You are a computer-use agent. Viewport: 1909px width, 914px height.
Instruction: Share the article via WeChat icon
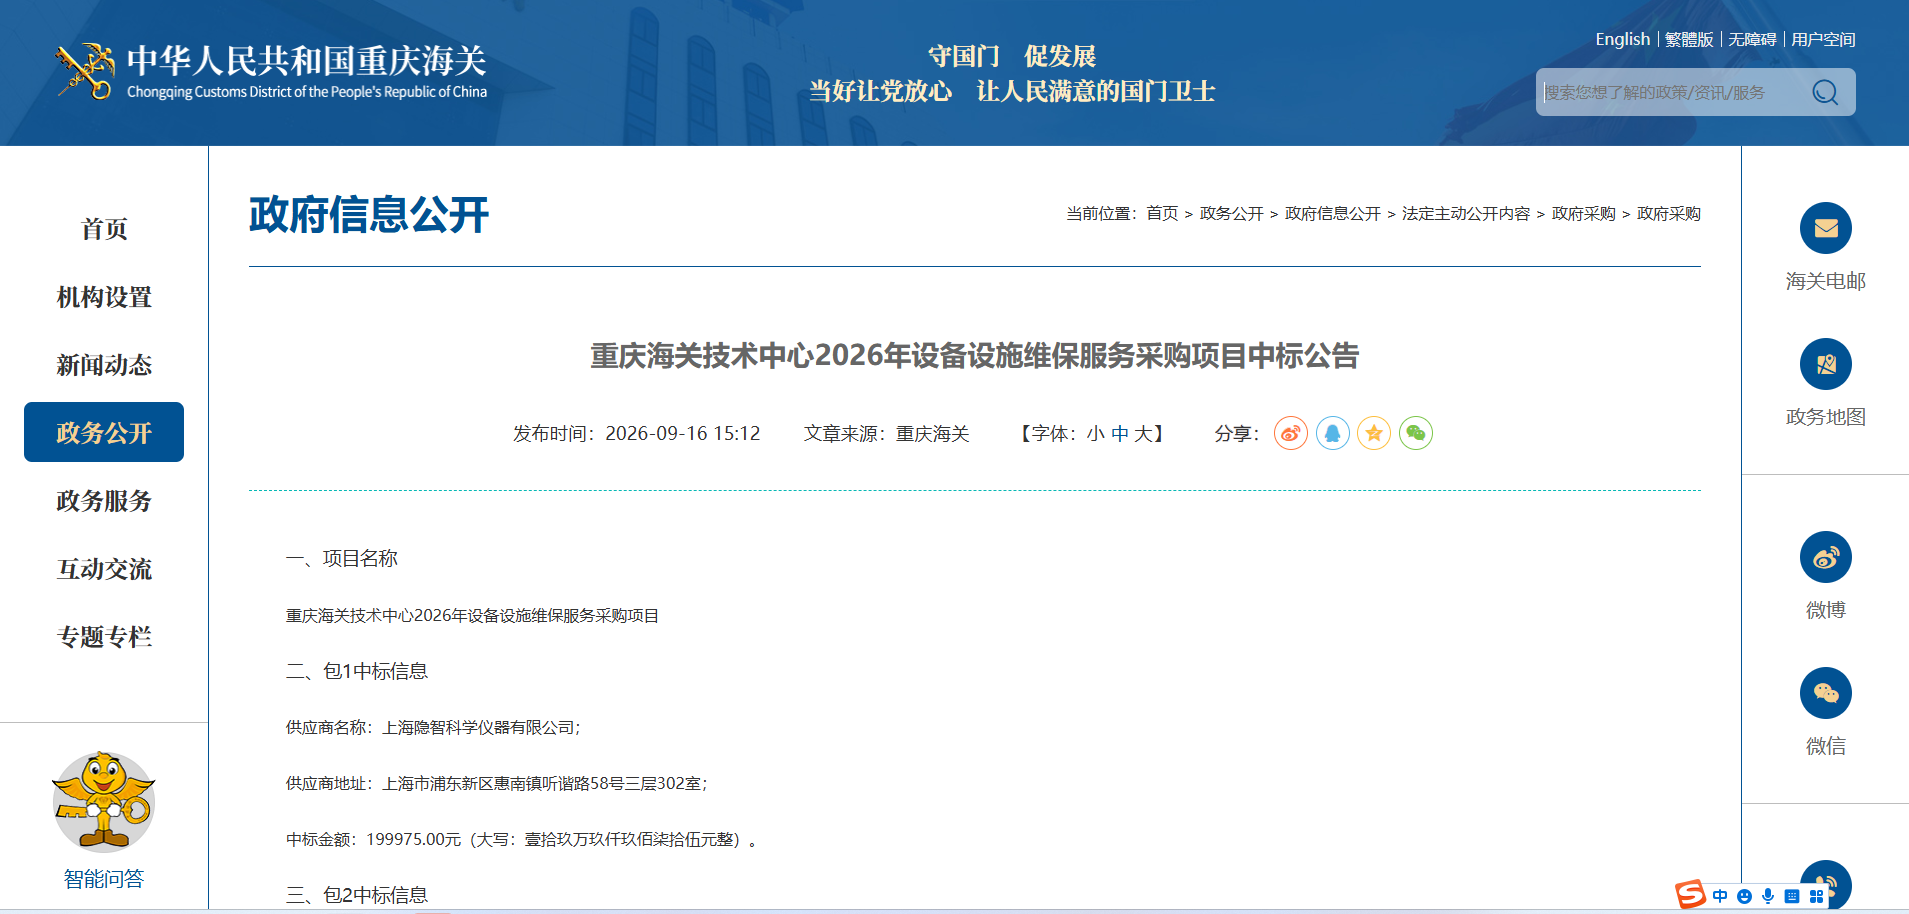(1416, 433)
